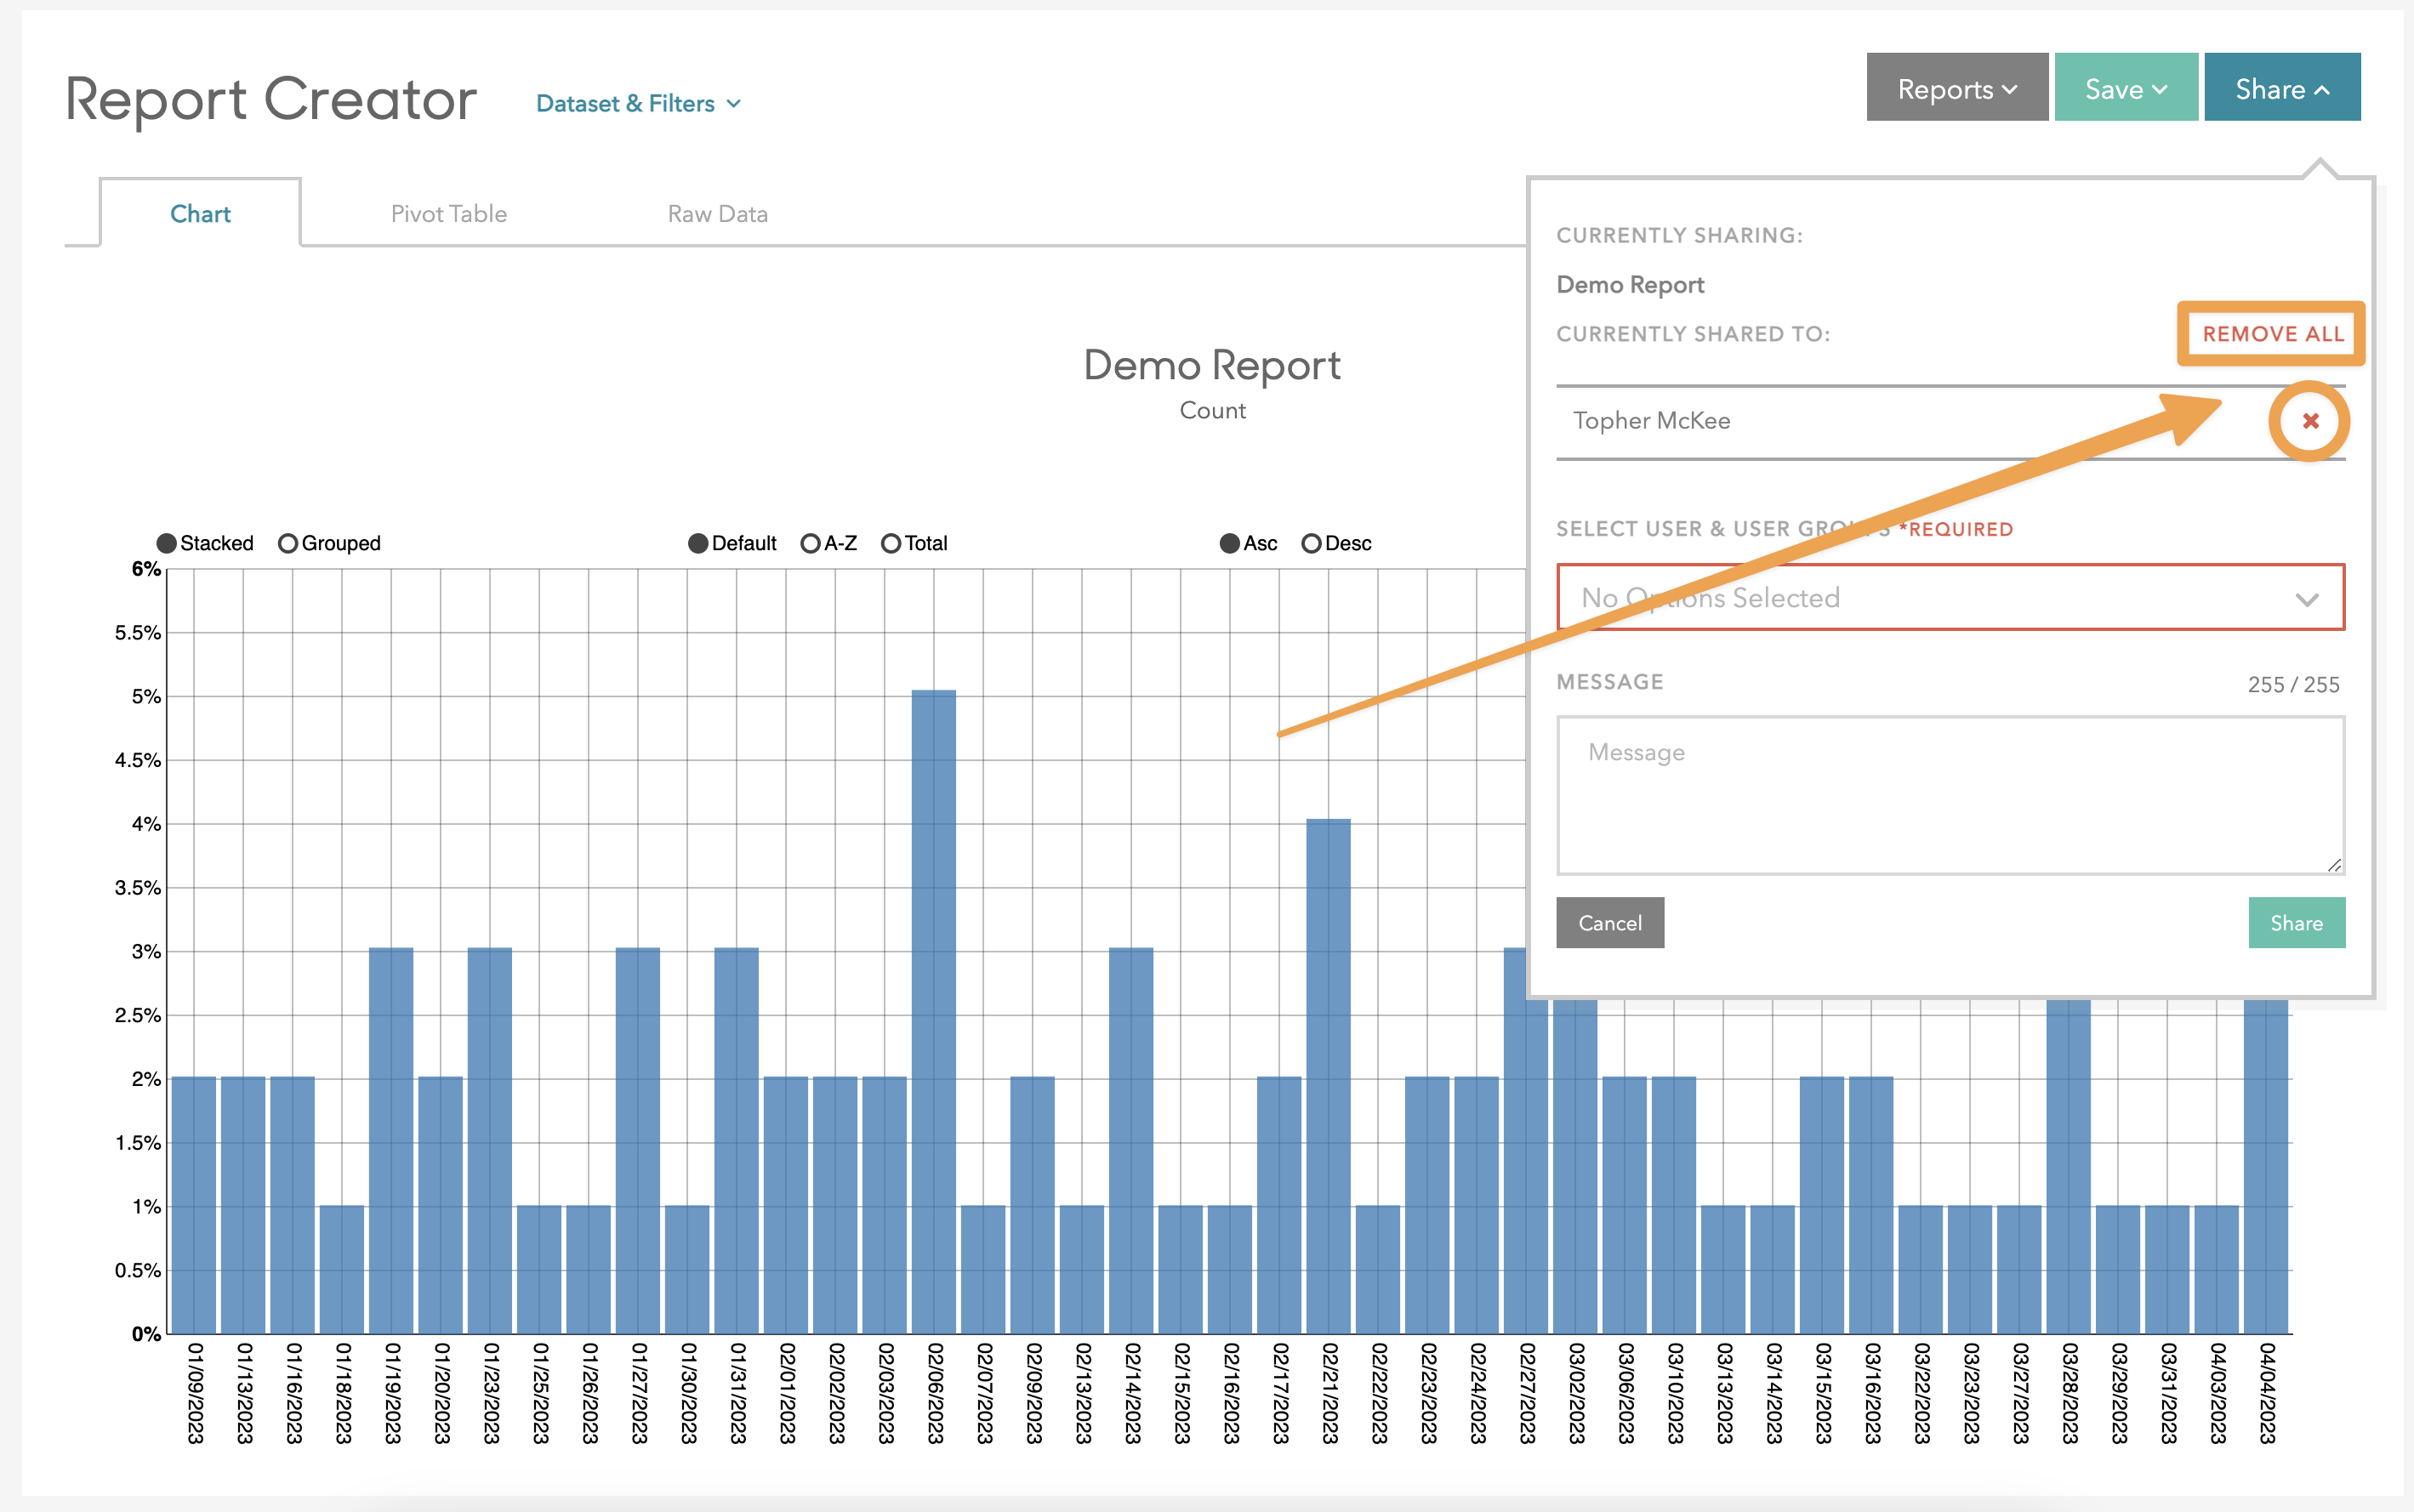The height and width of the screenshot is (1512, 2414).
Task: Choose the Desc order radio button
Action: (1311, 543)
